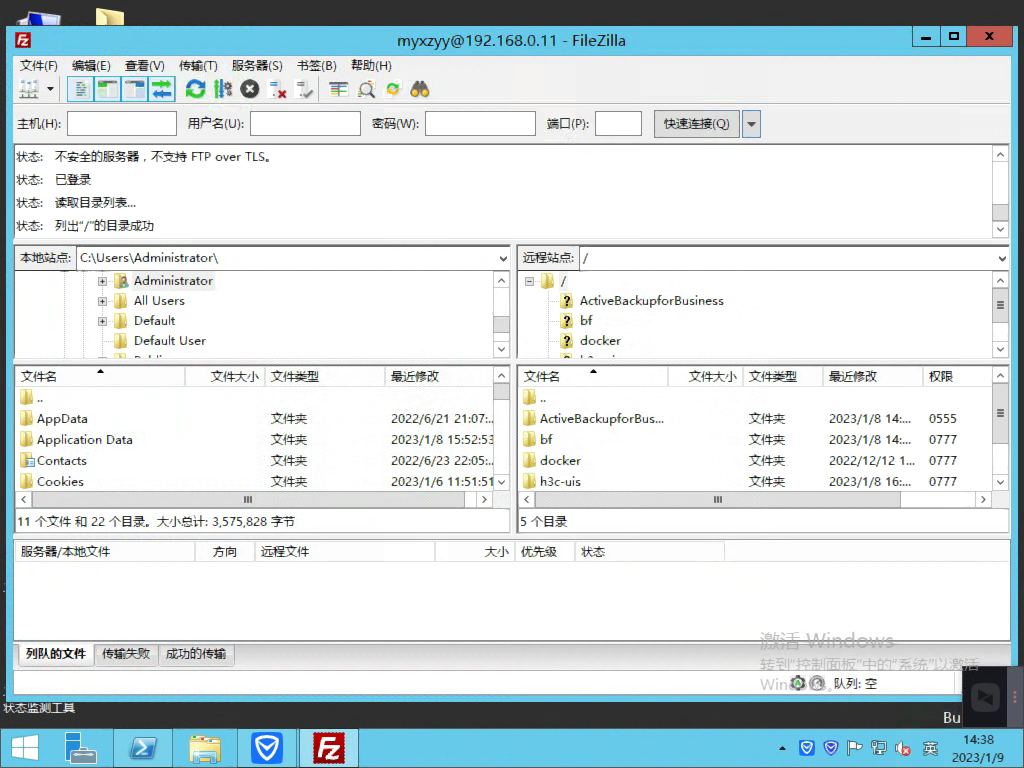The width and height of the screenshot is (1024, 768).
Task: Toggle transfer queue display icon
Action: click(162, 89)
